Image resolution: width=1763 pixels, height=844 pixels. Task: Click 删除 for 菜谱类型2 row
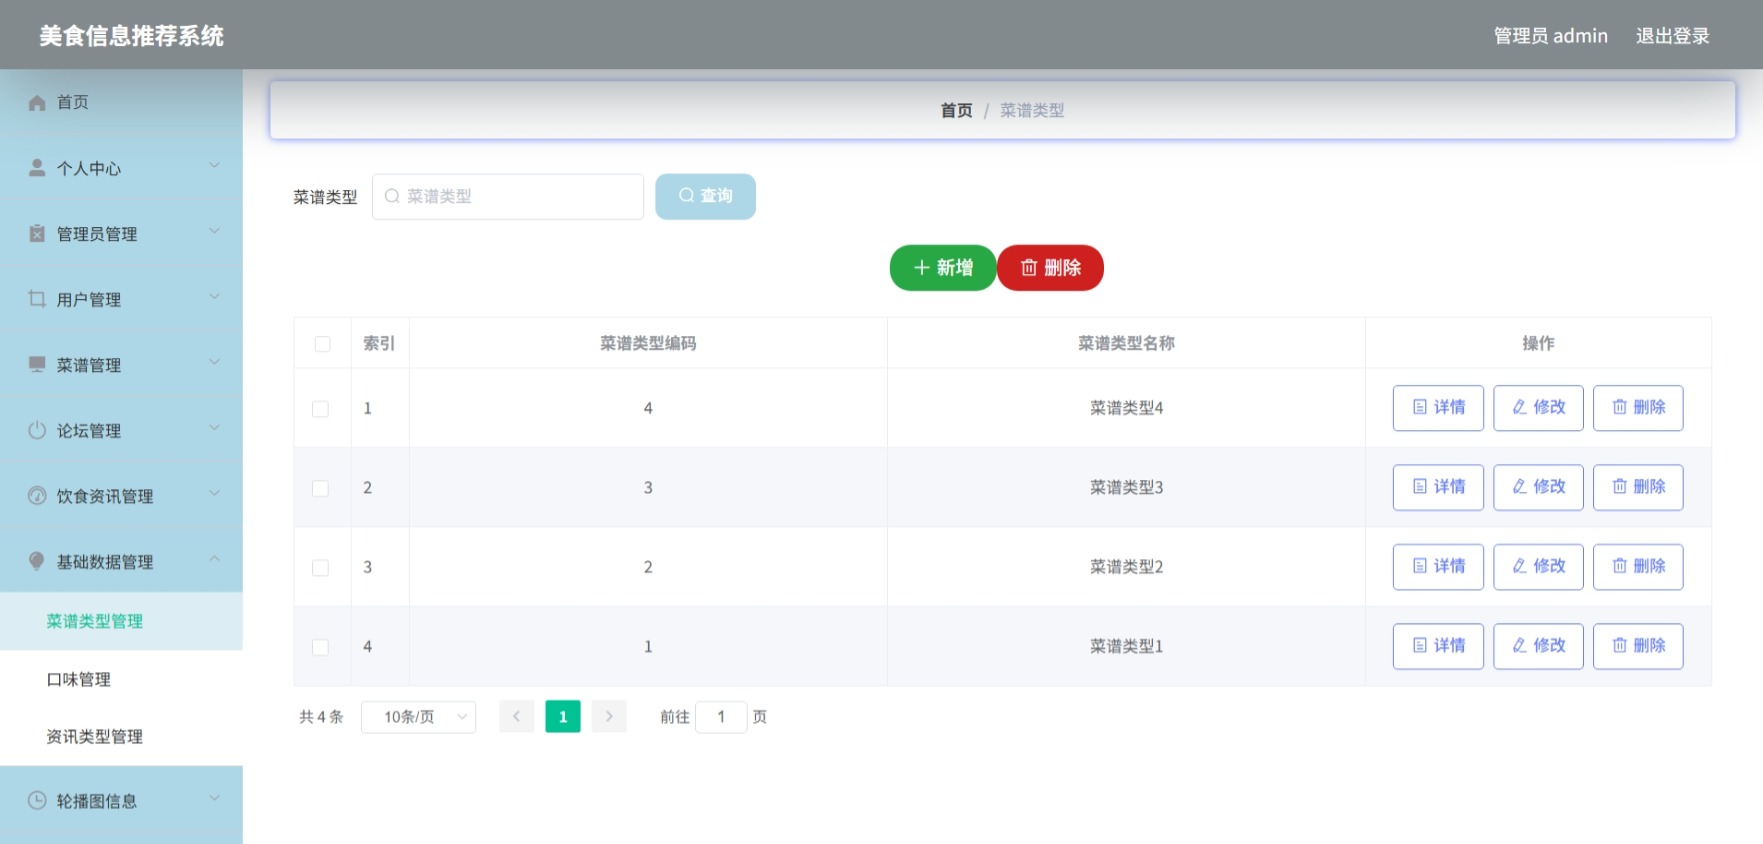point(1638,567)
